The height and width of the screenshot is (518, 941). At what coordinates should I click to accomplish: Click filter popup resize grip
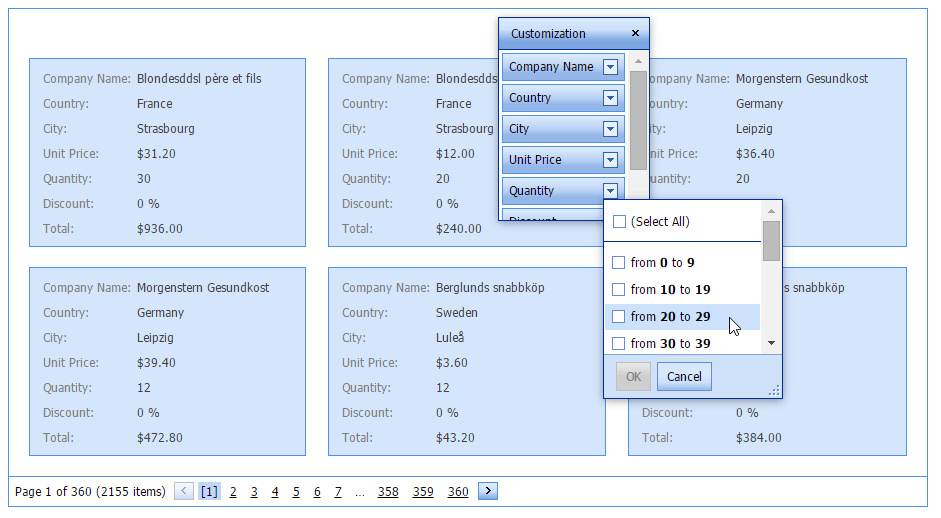click(775, 391)
